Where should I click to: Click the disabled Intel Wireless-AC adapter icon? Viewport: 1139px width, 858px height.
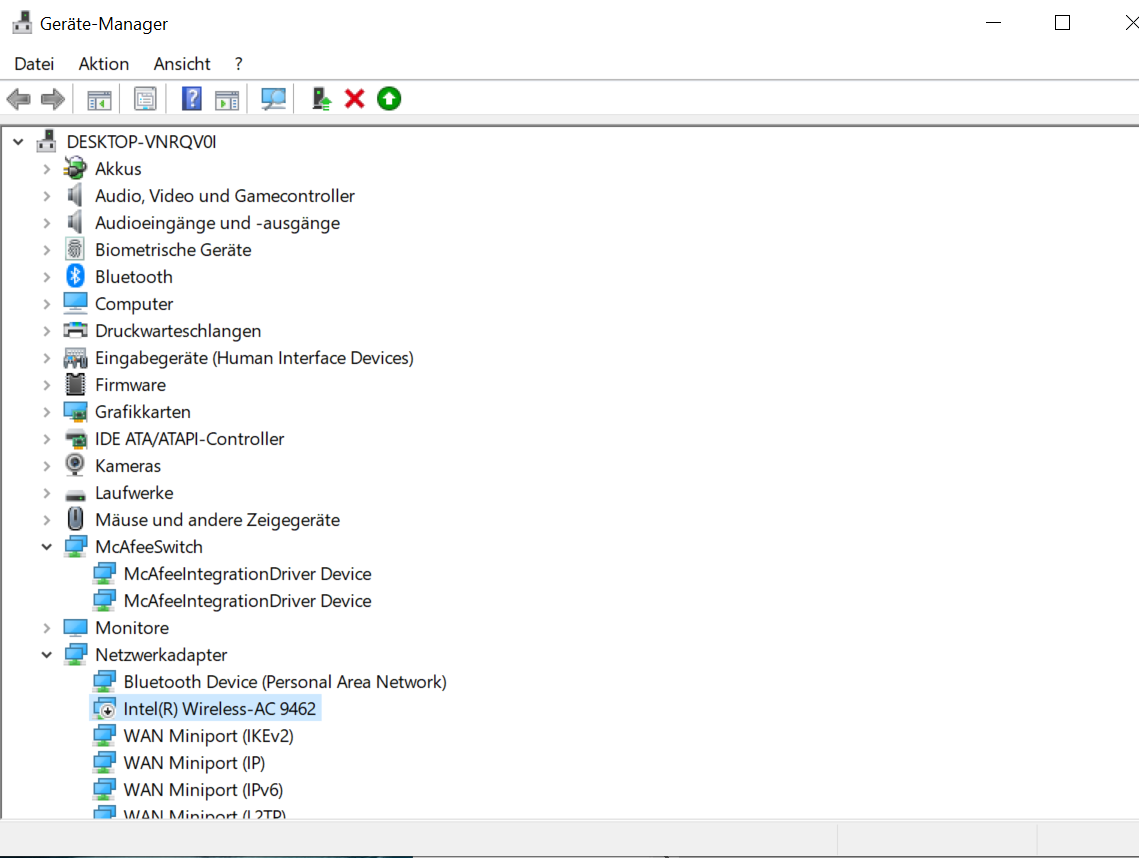105,708
